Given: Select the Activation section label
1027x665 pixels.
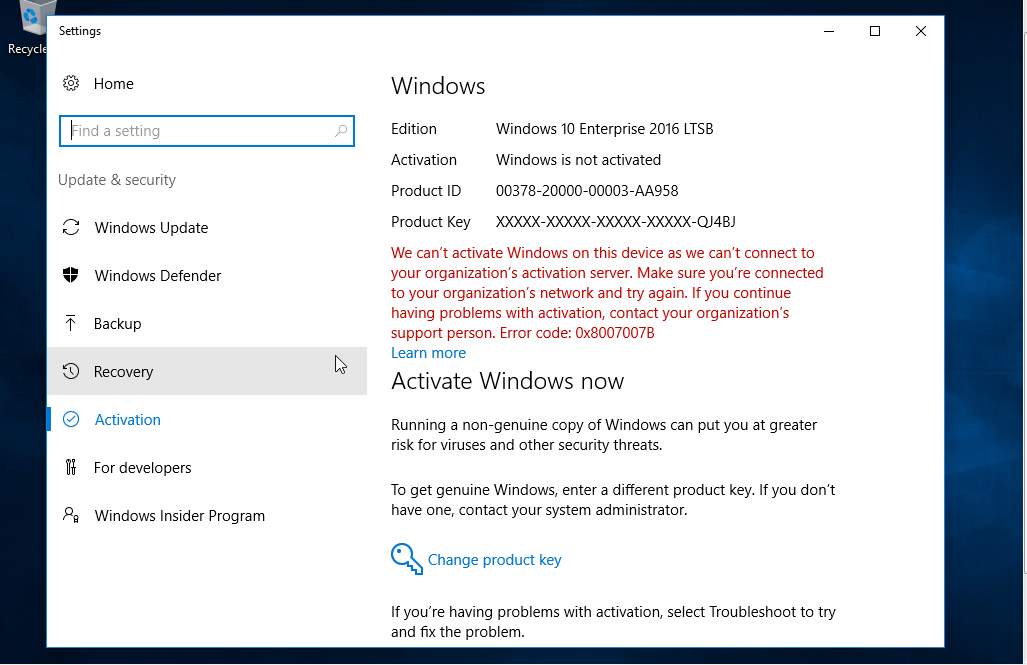Looking at the screenshot, I should click(128, 419).
